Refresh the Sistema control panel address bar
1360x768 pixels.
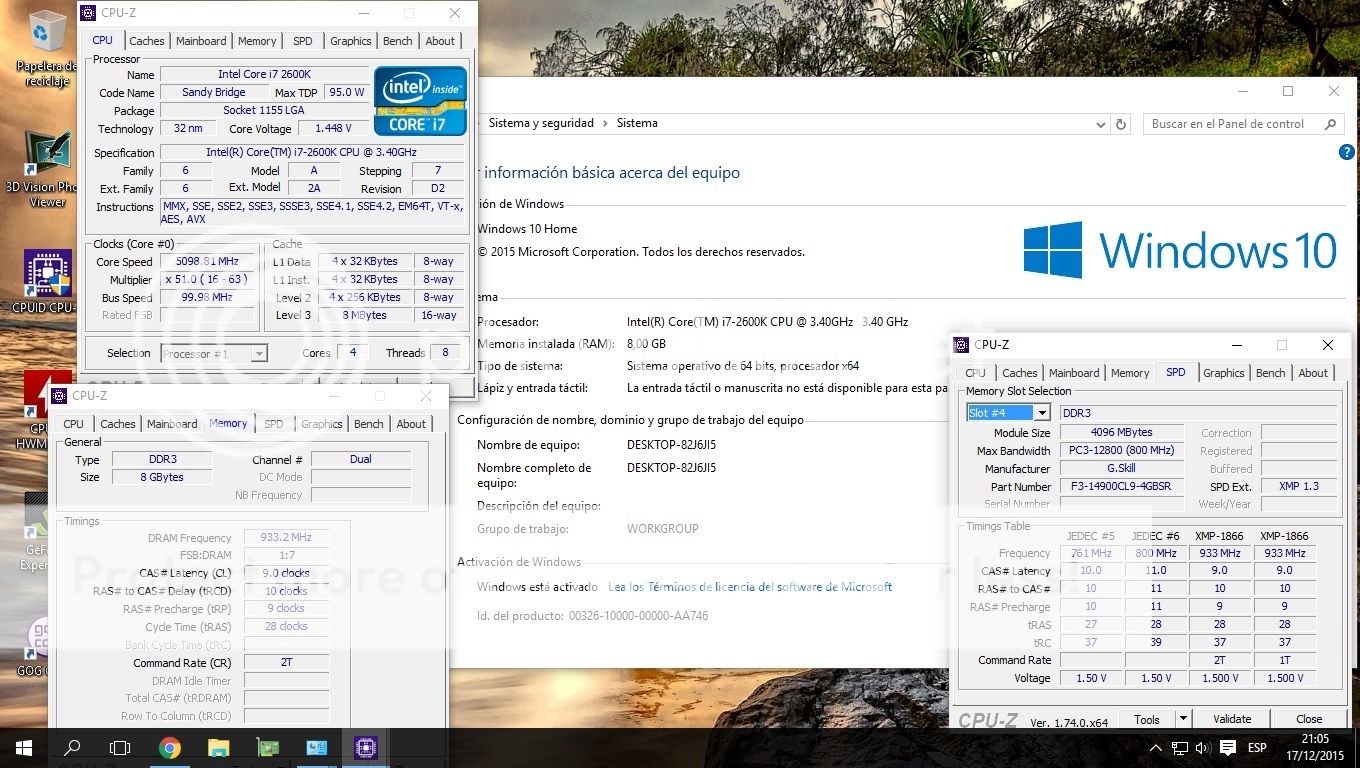[1121, 124]
